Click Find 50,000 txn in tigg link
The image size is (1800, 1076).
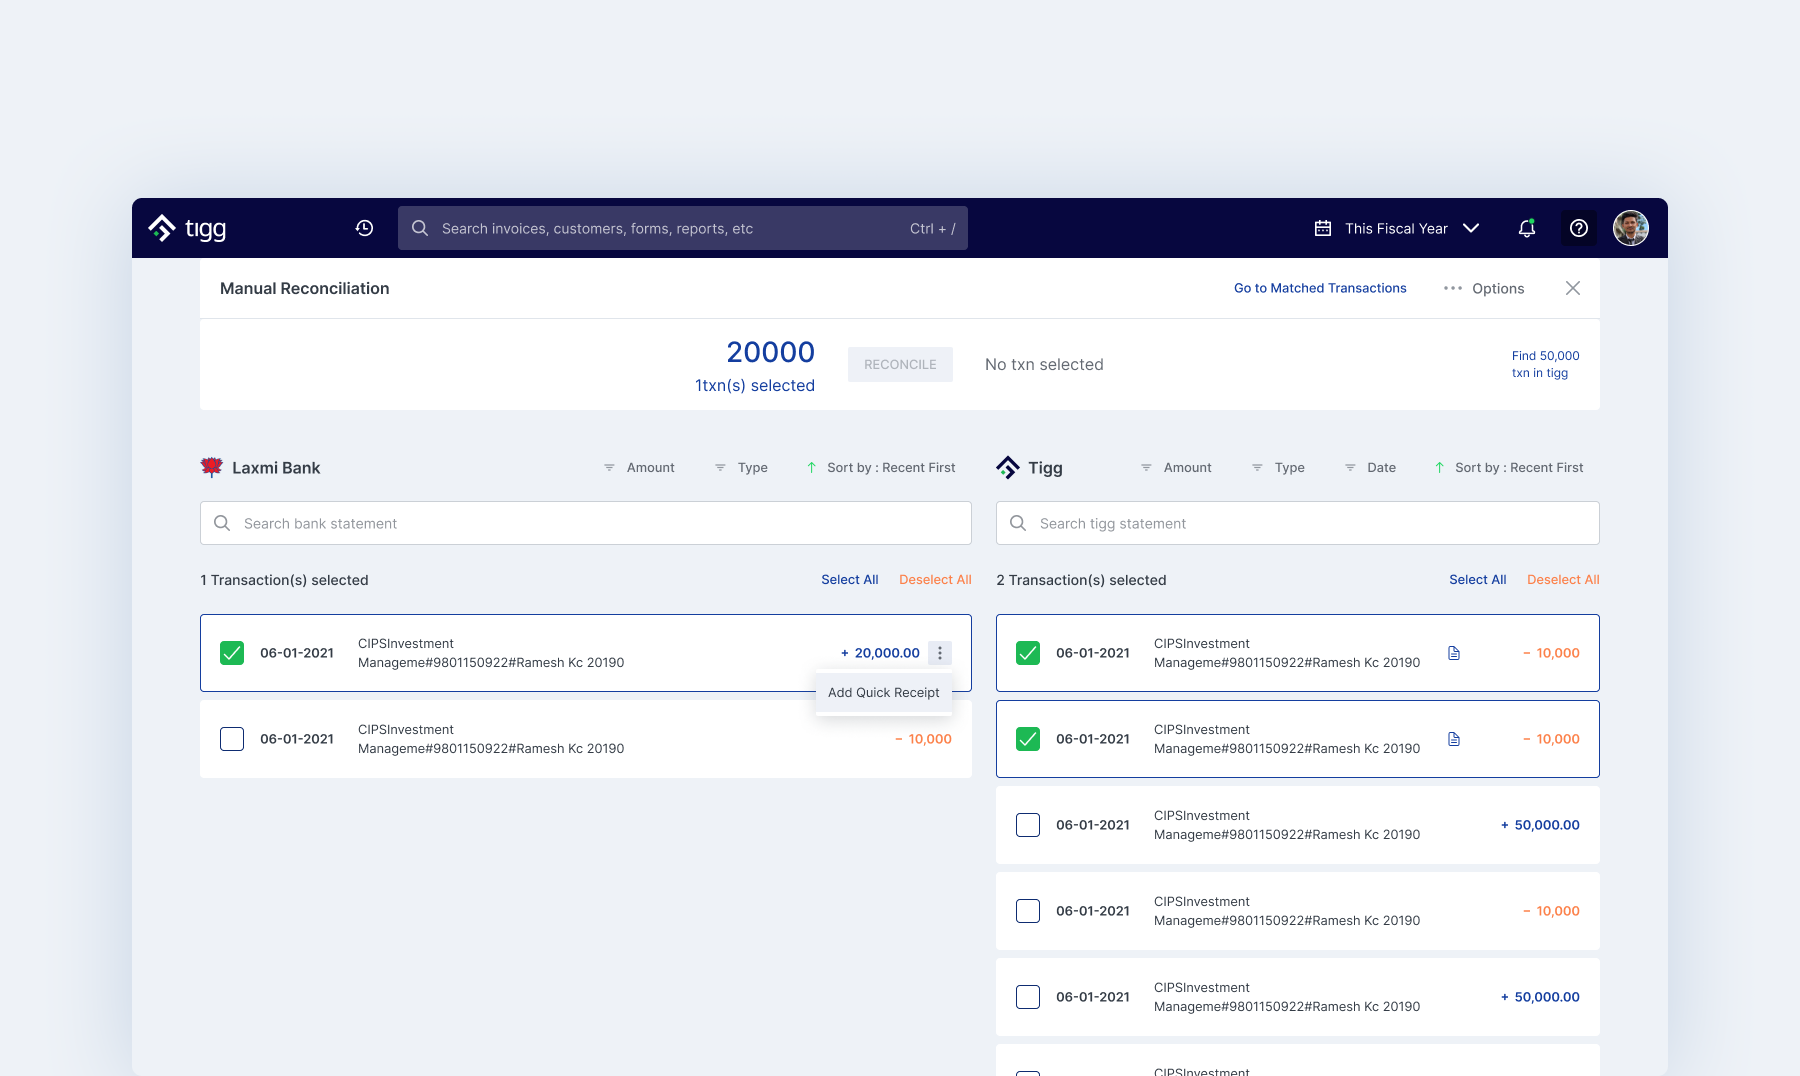pyautogui.click(x=1545, y=364)
